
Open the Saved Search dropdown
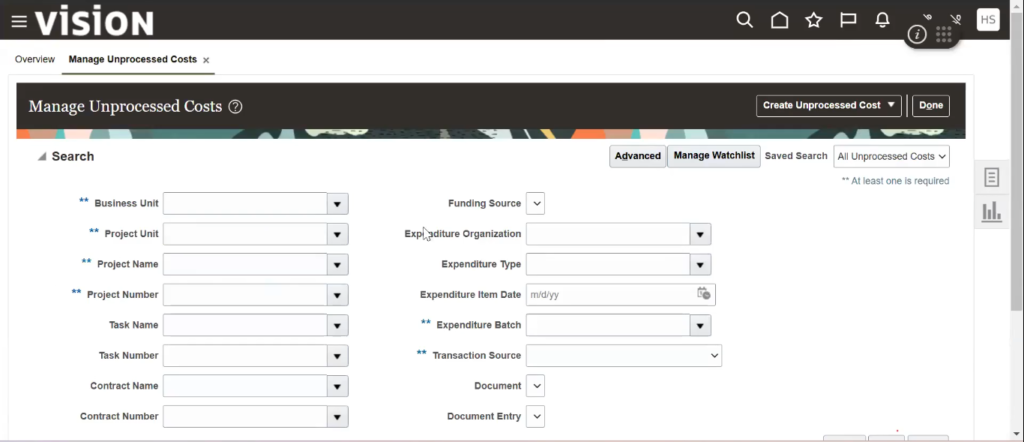(x=891, y=156)
